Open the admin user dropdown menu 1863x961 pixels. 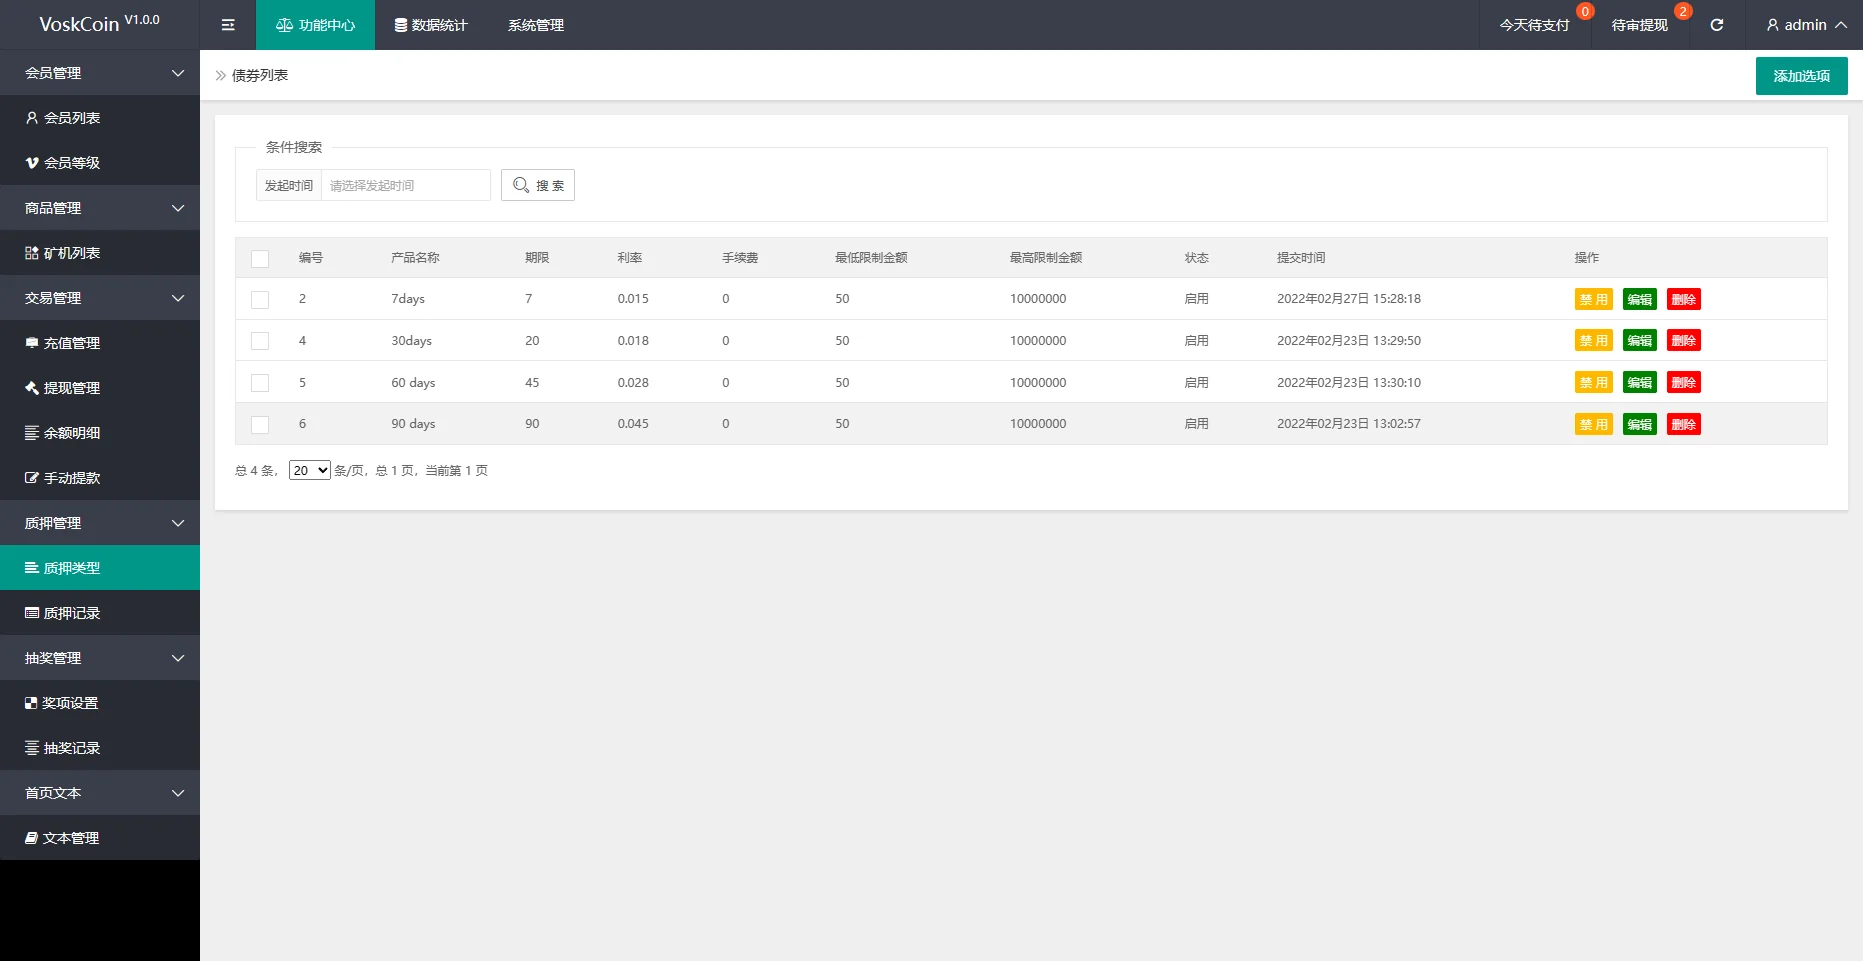point(1806,25)
